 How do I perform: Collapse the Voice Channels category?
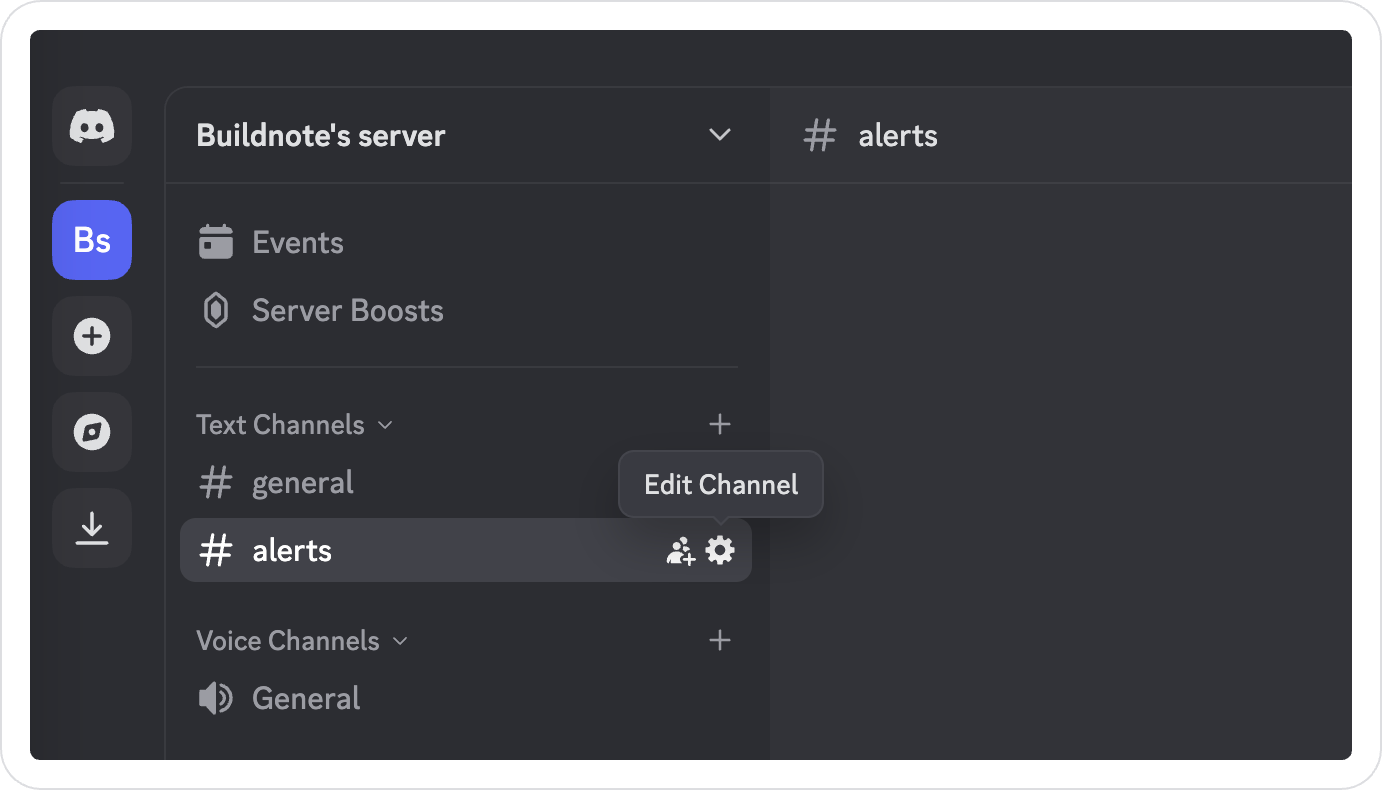pyautogui.click(x=302, y=641)
